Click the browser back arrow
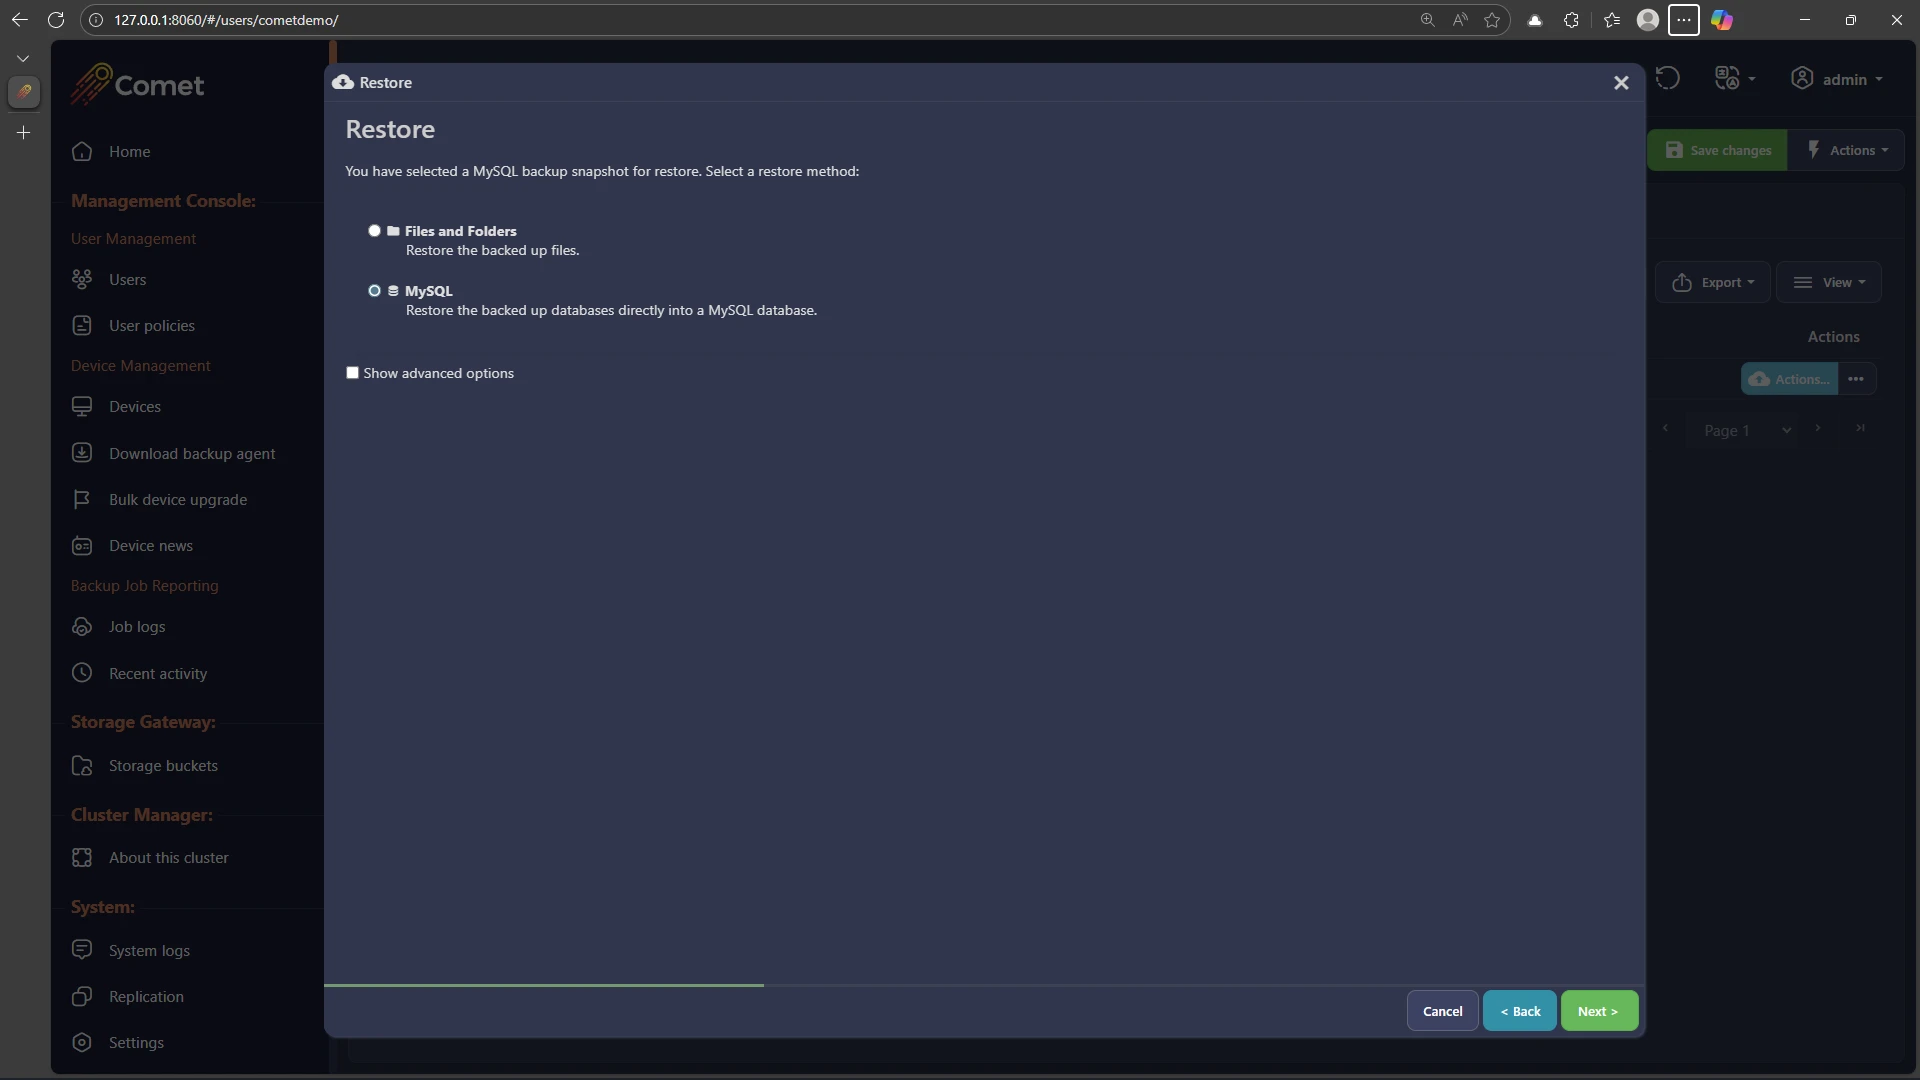The height and width of the screenshot is (1080, 1920). click(x=19, y=20)
